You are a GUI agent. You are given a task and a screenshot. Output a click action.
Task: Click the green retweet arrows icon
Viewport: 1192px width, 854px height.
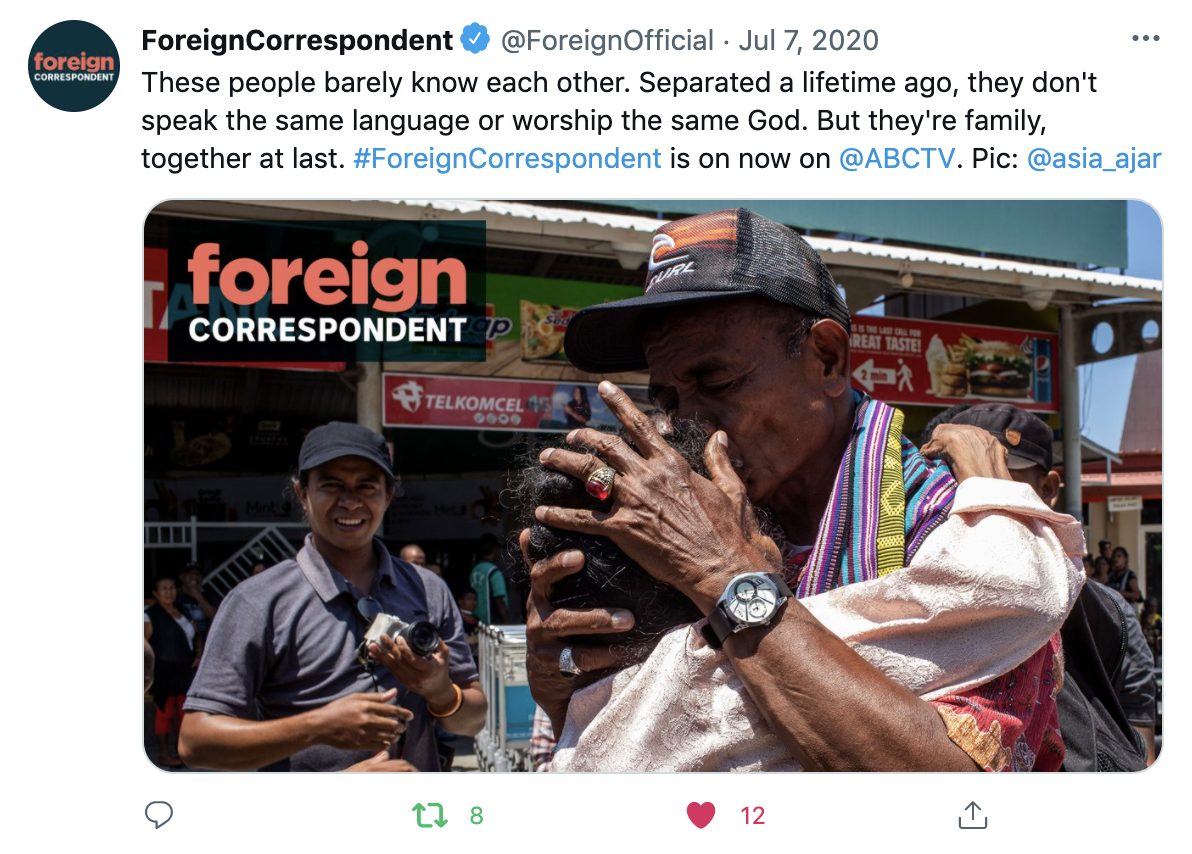[430, 815]
